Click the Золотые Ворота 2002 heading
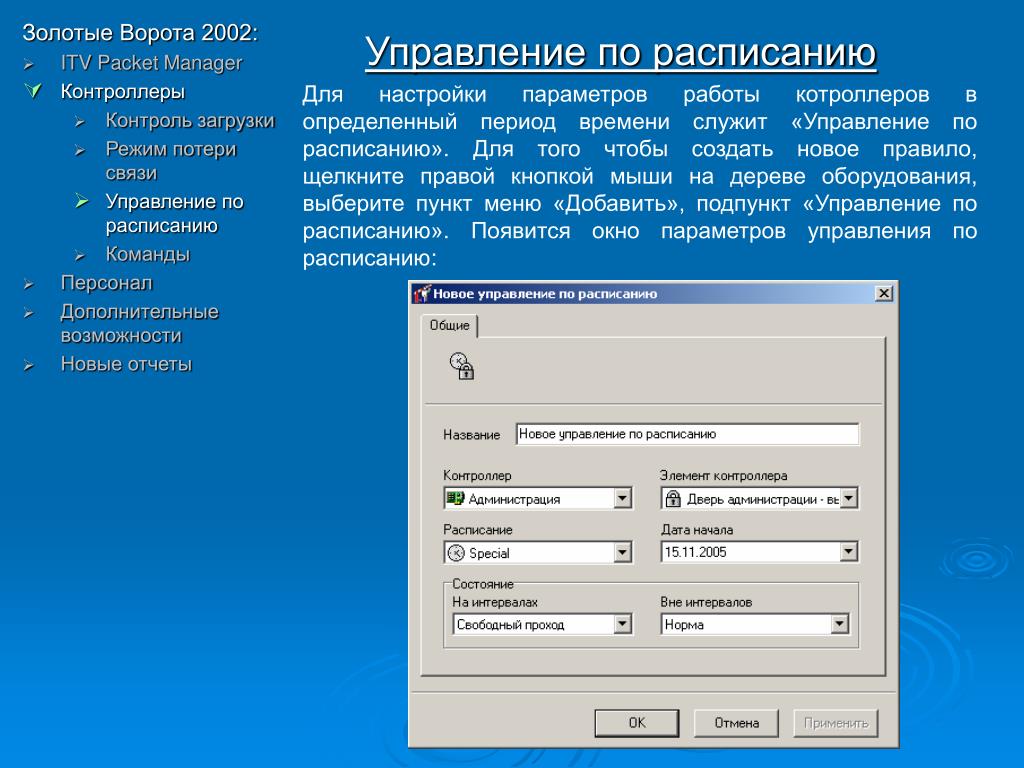This screenshot has width=1024, height=768. (x=140, y=33)
